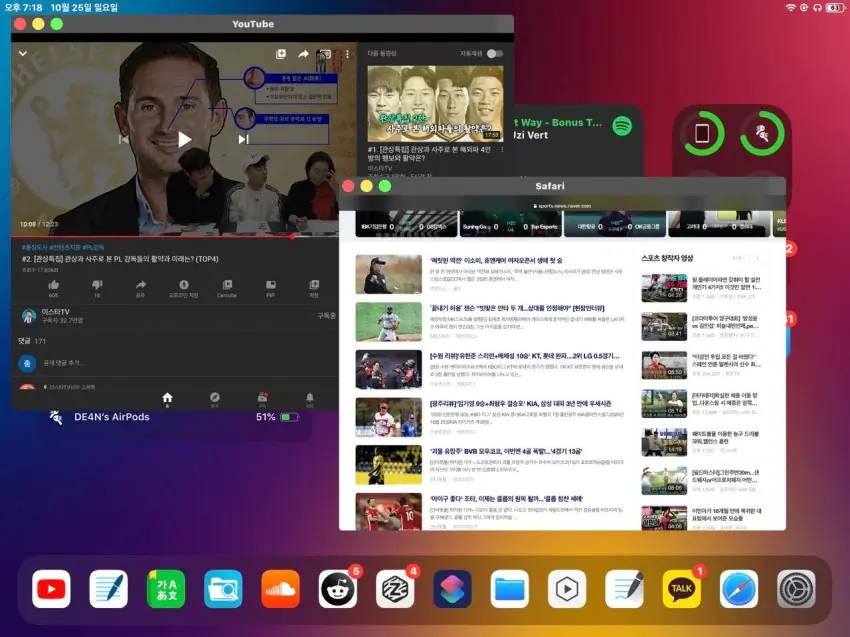Open the '이소미' golf article headline in Safari
The height and width of the screenshot is (637, 850).
click(496, 260)
